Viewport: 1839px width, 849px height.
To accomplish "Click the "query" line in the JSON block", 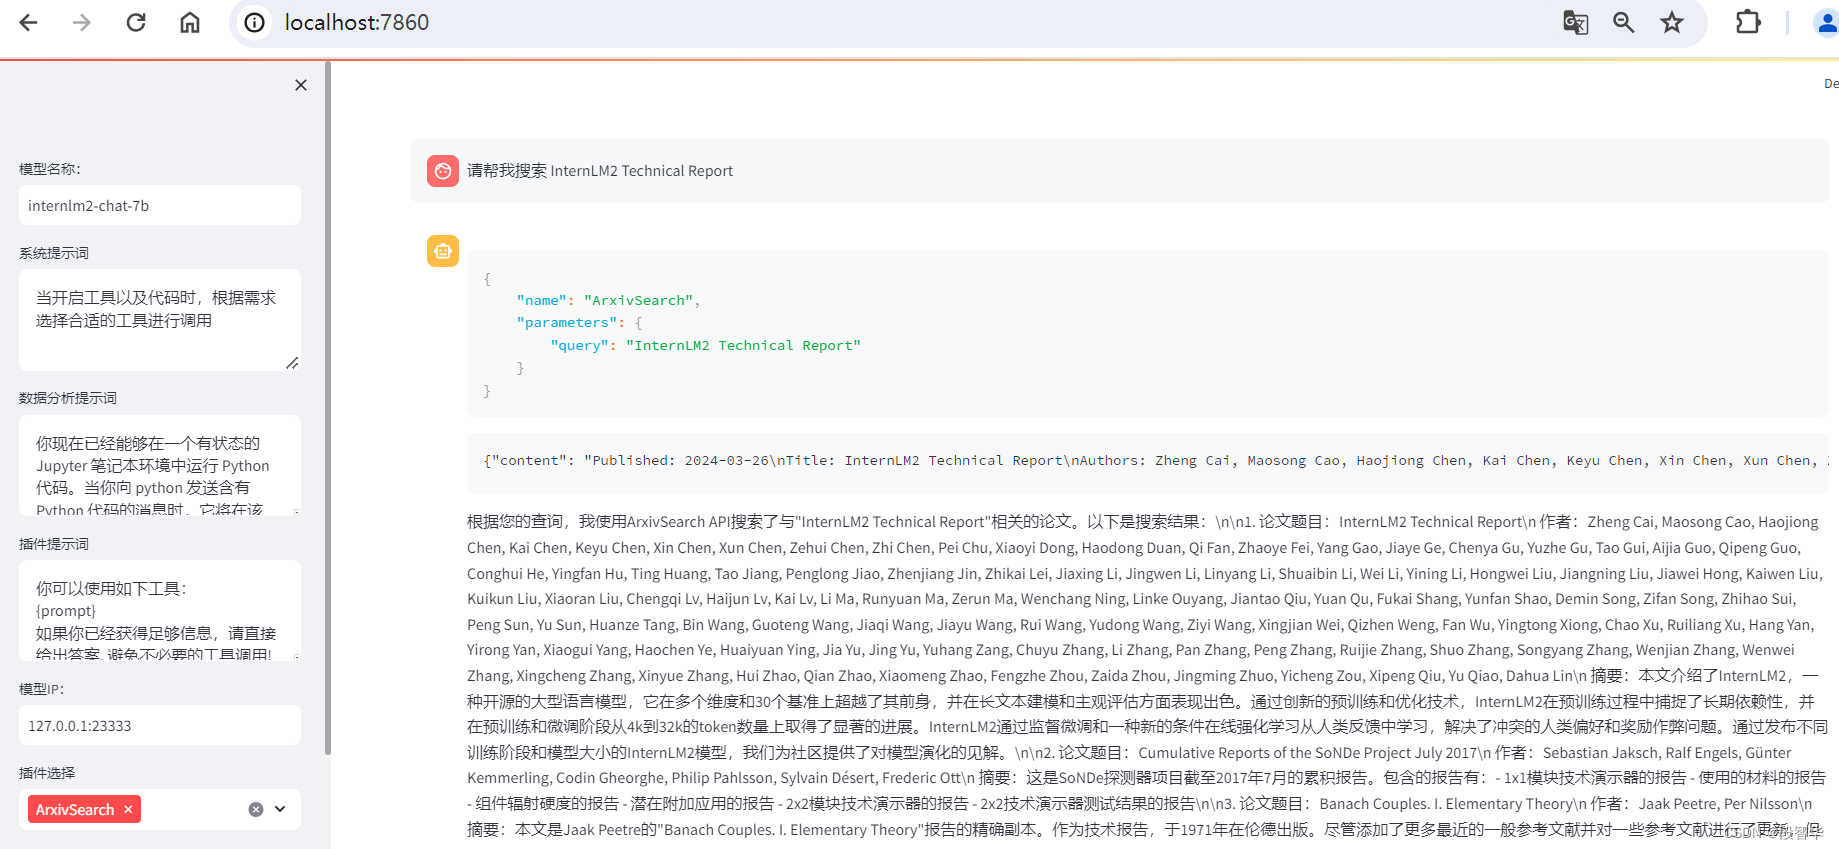I will 705,345.
